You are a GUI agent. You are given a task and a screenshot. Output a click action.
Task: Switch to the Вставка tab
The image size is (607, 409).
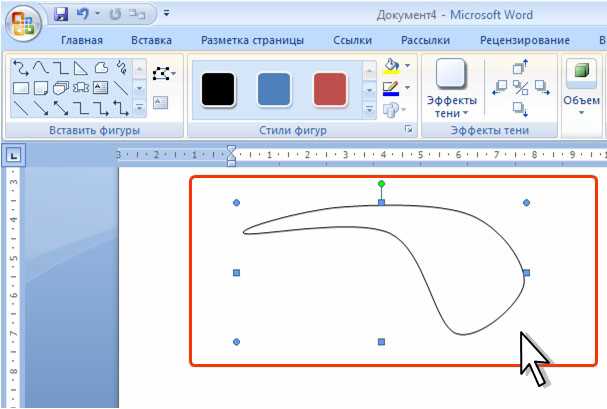pyautogui.click(x=151, y=41)
